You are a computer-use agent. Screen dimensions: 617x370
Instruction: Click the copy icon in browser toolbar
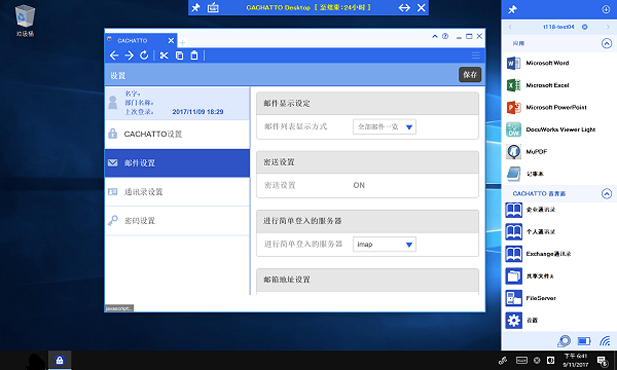(179, 56)
